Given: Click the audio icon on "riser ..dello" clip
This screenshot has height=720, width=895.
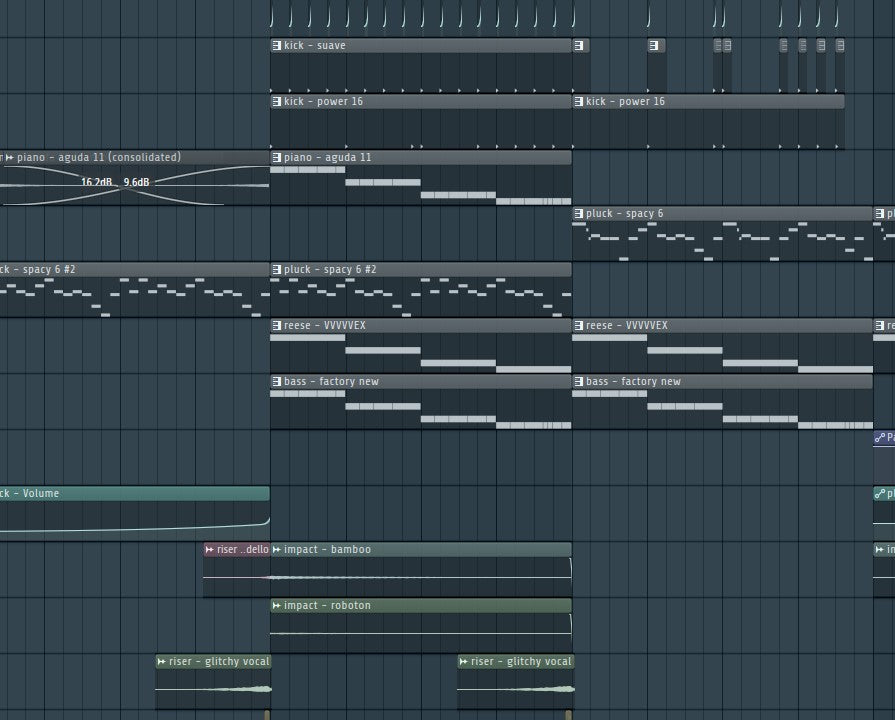Looking at the screenshot, I should coord(210,550).
